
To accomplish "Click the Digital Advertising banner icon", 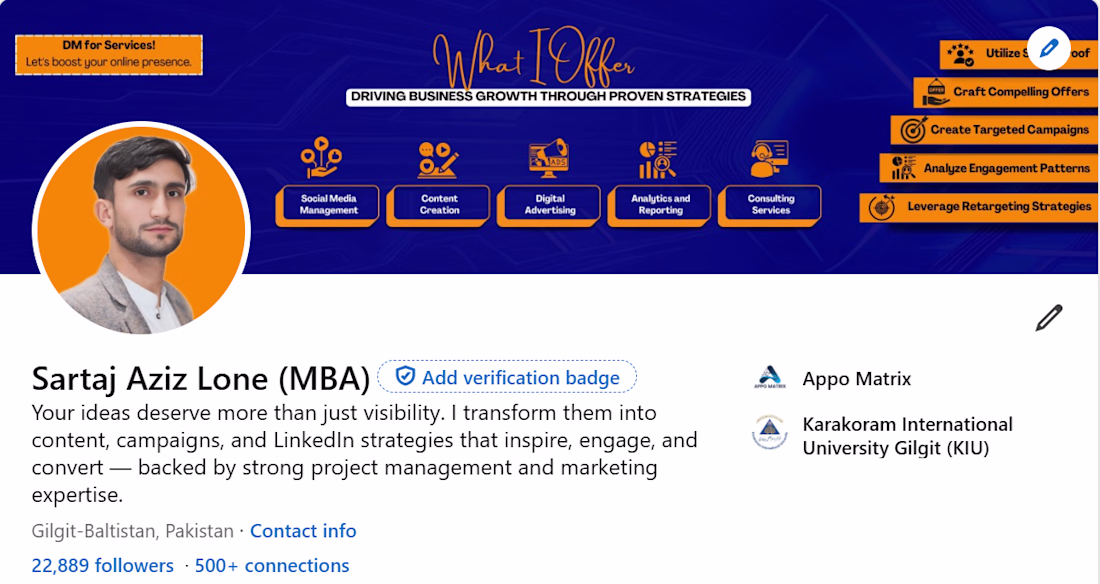I will [x=549, y=158].
